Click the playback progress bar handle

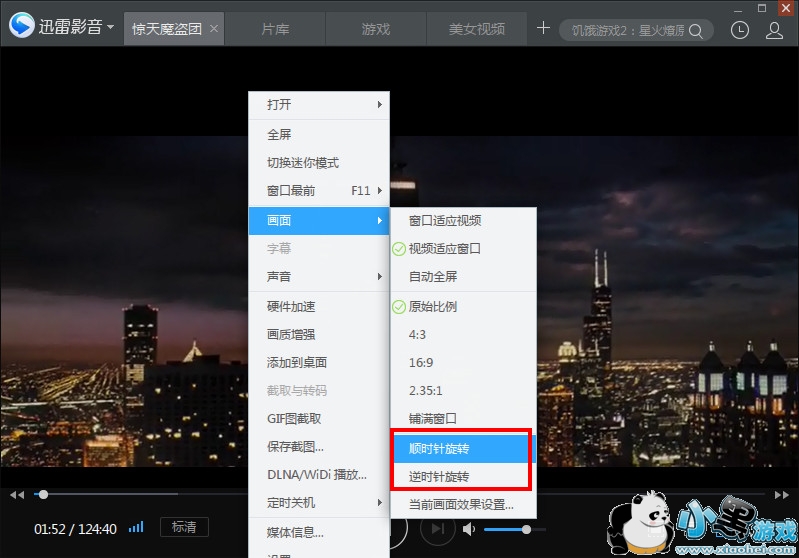43,494
